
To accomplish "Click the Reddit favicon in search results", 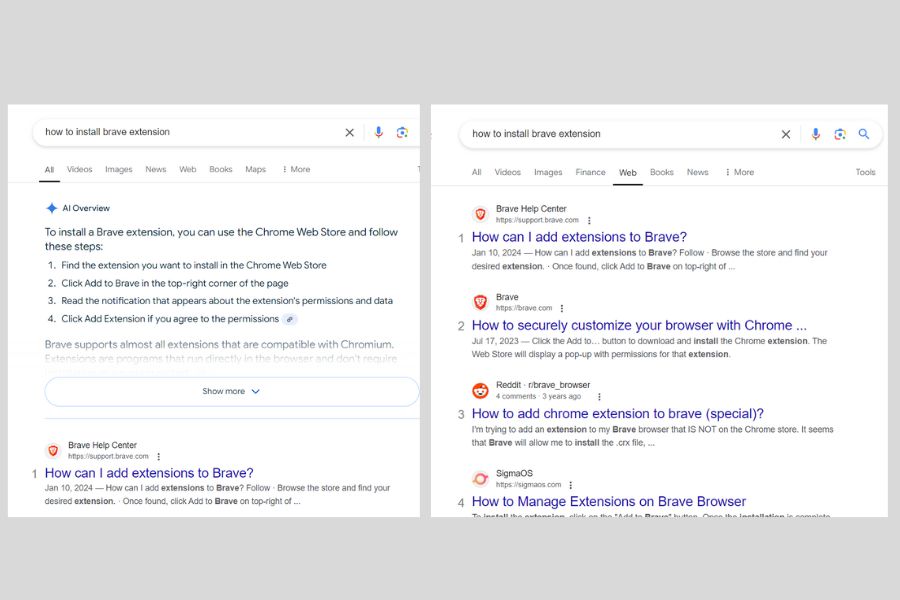I will pyautogui.click(x=480, y=390).
